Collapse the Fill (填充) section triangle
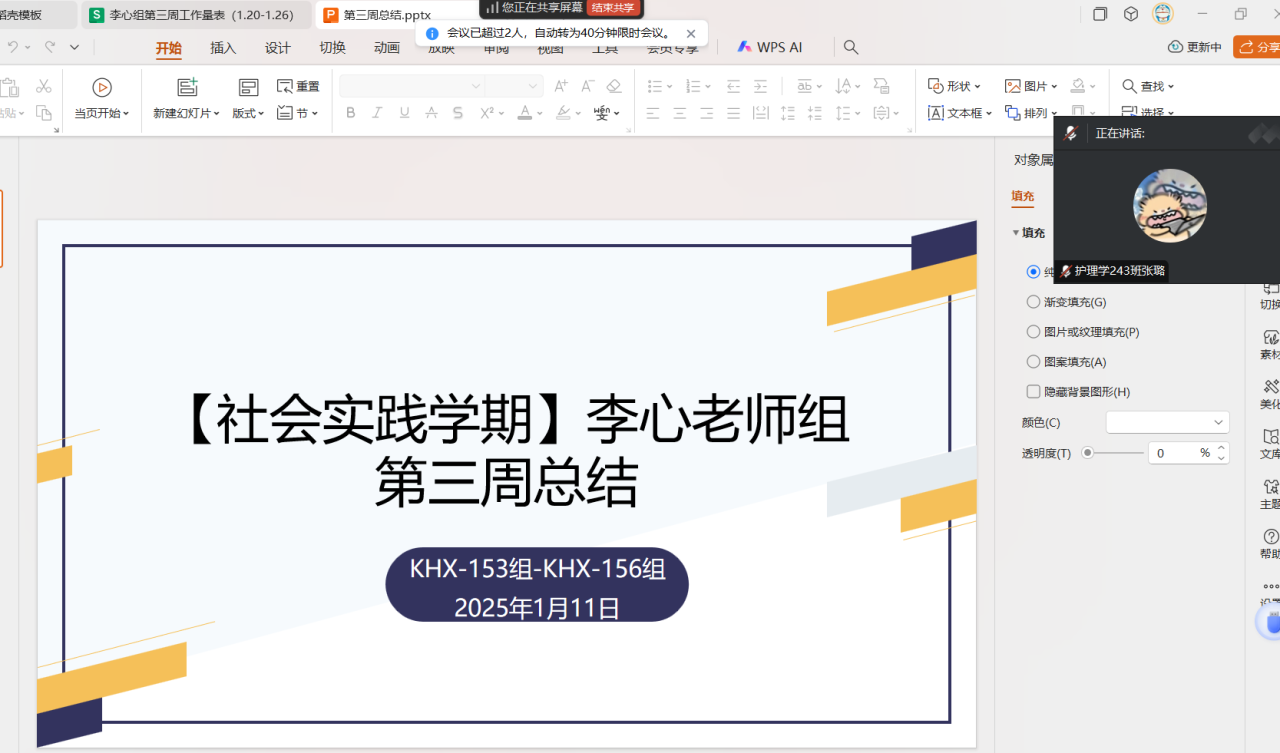Viewport: 1280px width, 753px height. point(1016,233)
